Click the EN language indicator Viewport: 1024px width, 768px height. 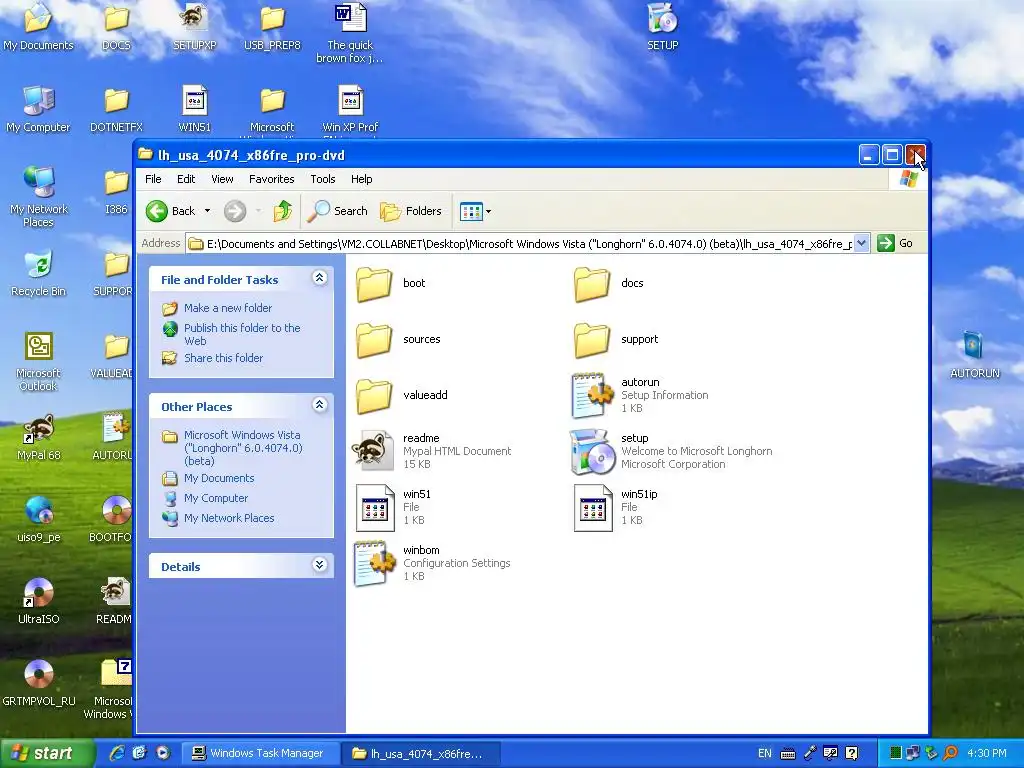[x=765, y=754]
